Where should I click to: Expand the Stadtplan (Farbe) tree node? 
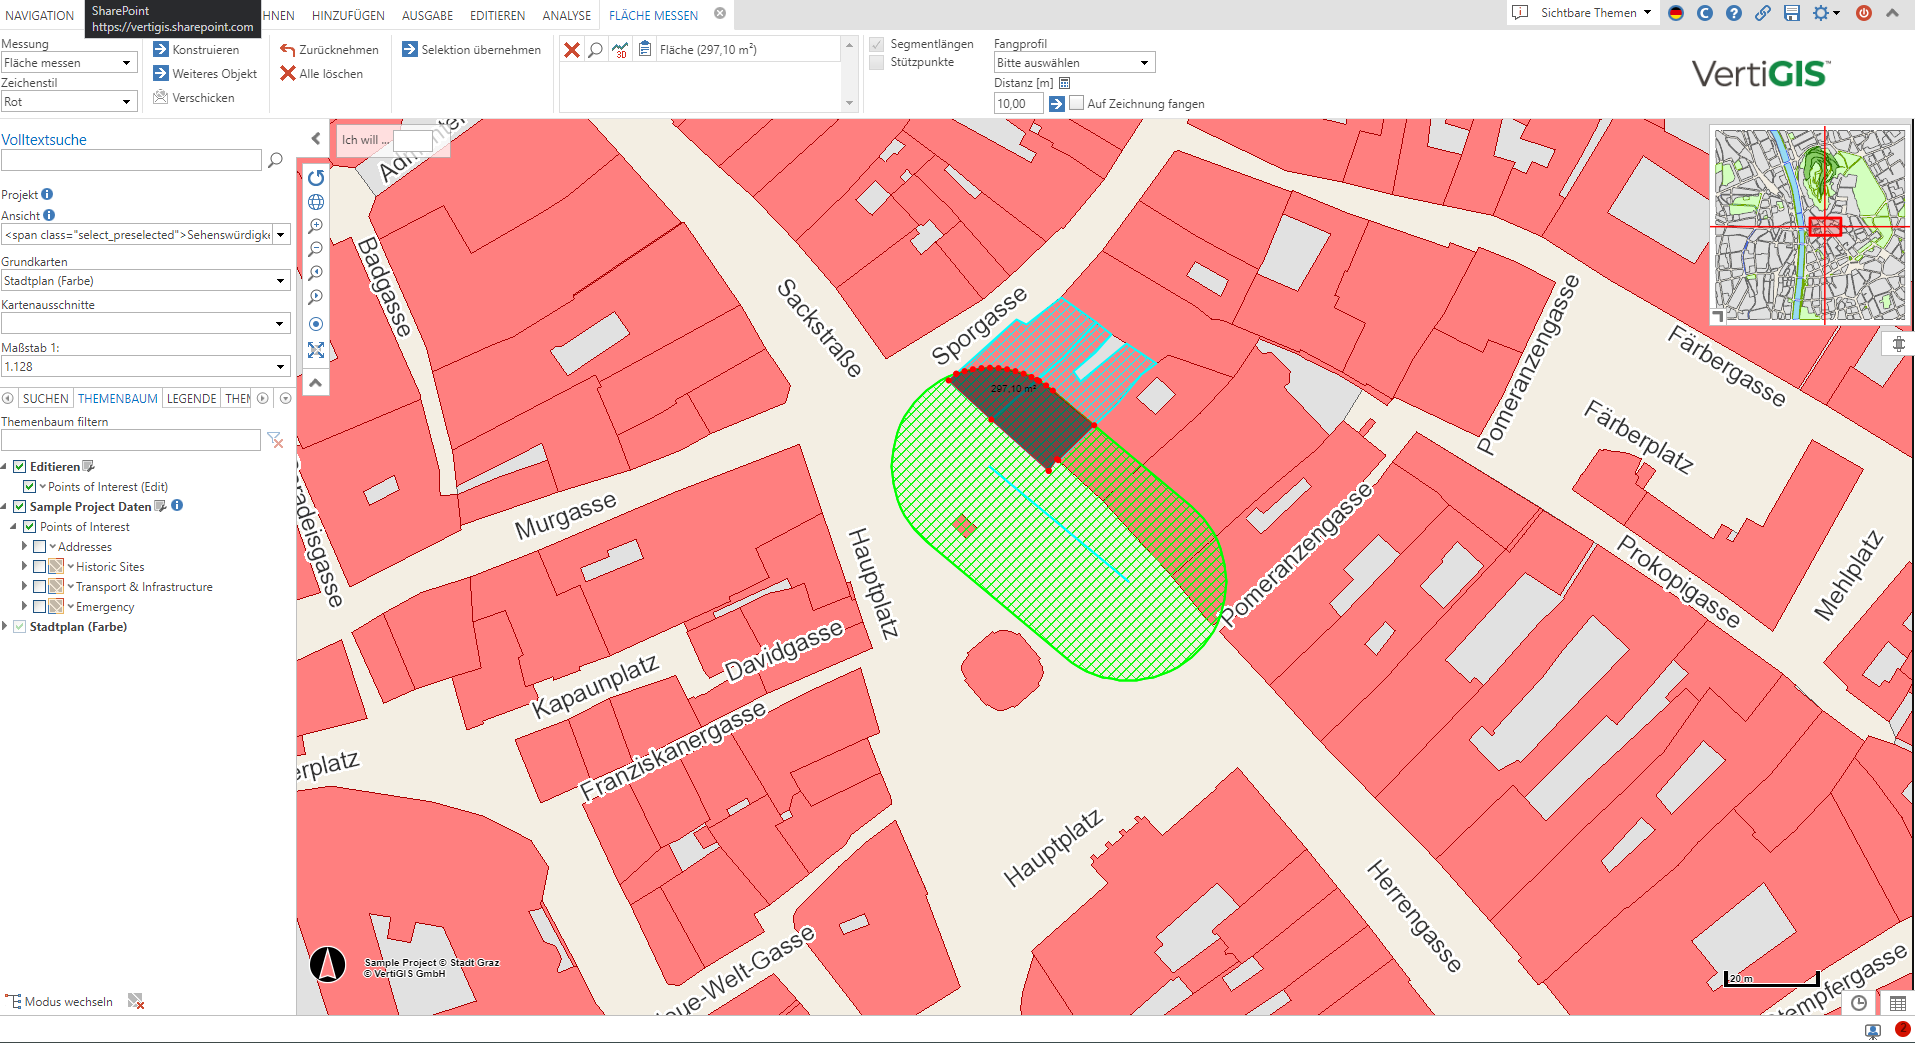tap(6, 627)
